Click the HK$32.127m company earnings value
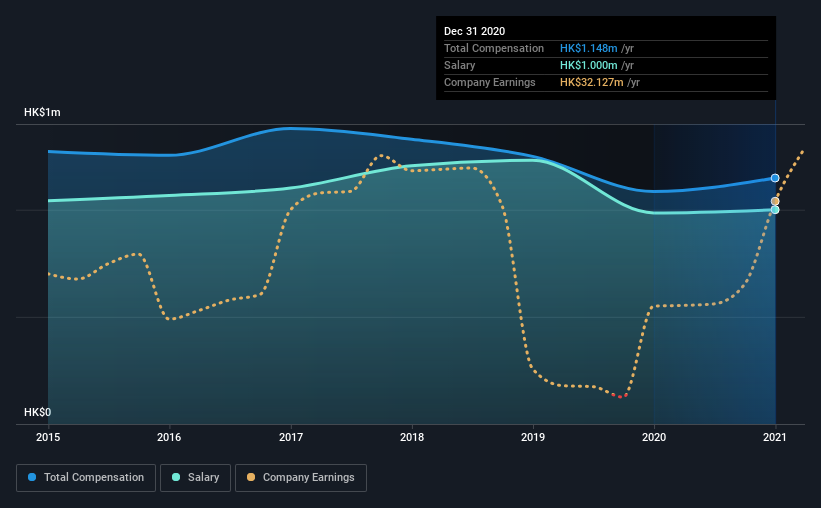This screenshot has width=821, height=508. 592,82
